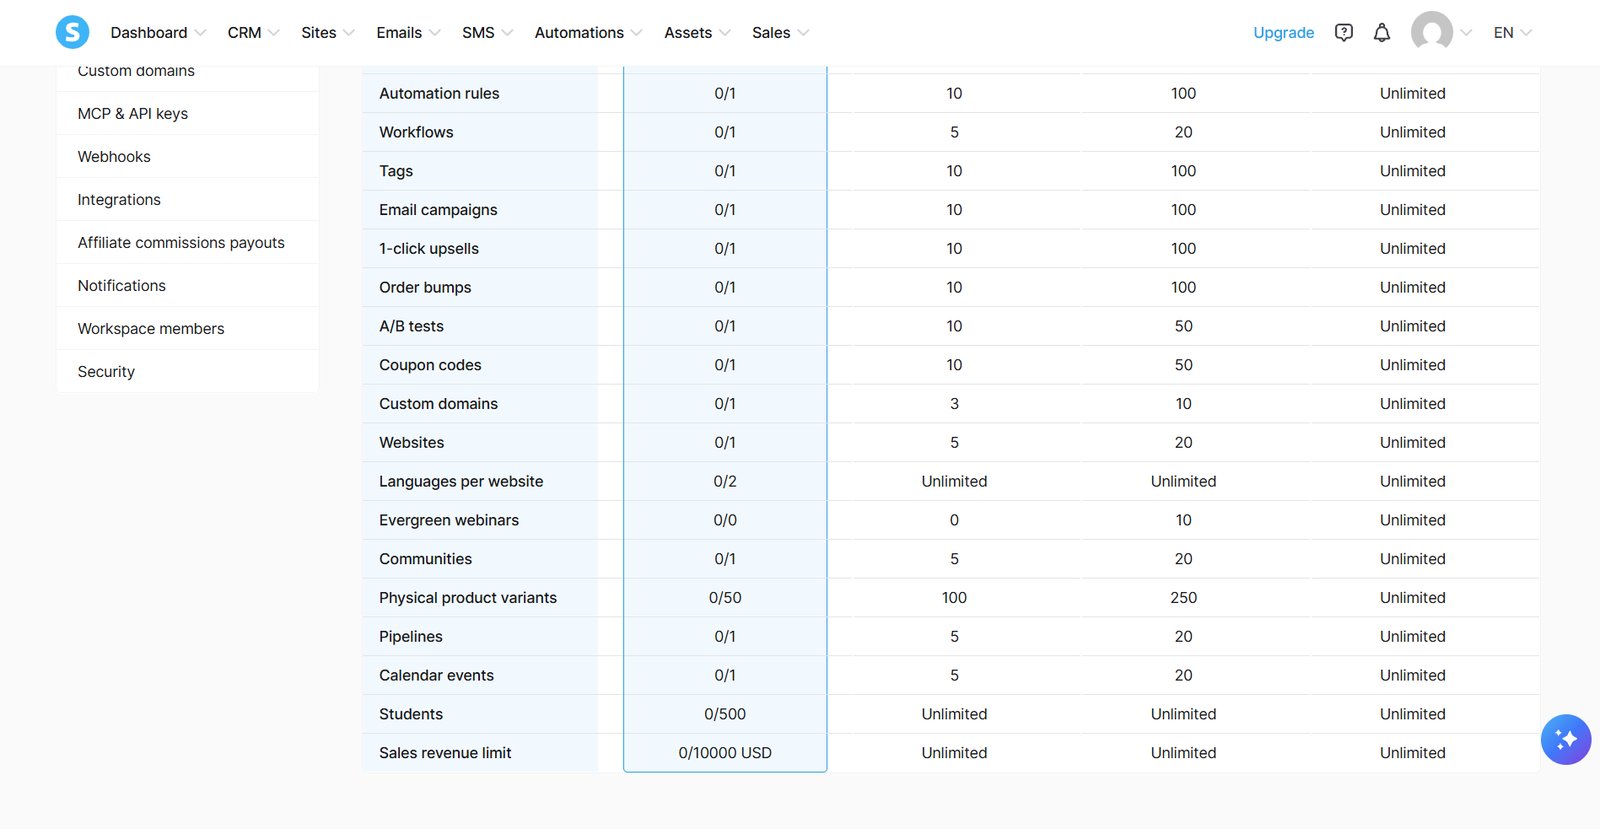
Task: Open the EN language selector
Action: pos(1512,33)
